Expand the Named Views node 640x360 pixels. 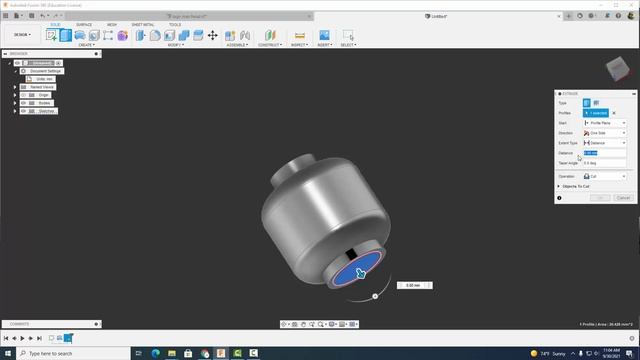[15, 87]
